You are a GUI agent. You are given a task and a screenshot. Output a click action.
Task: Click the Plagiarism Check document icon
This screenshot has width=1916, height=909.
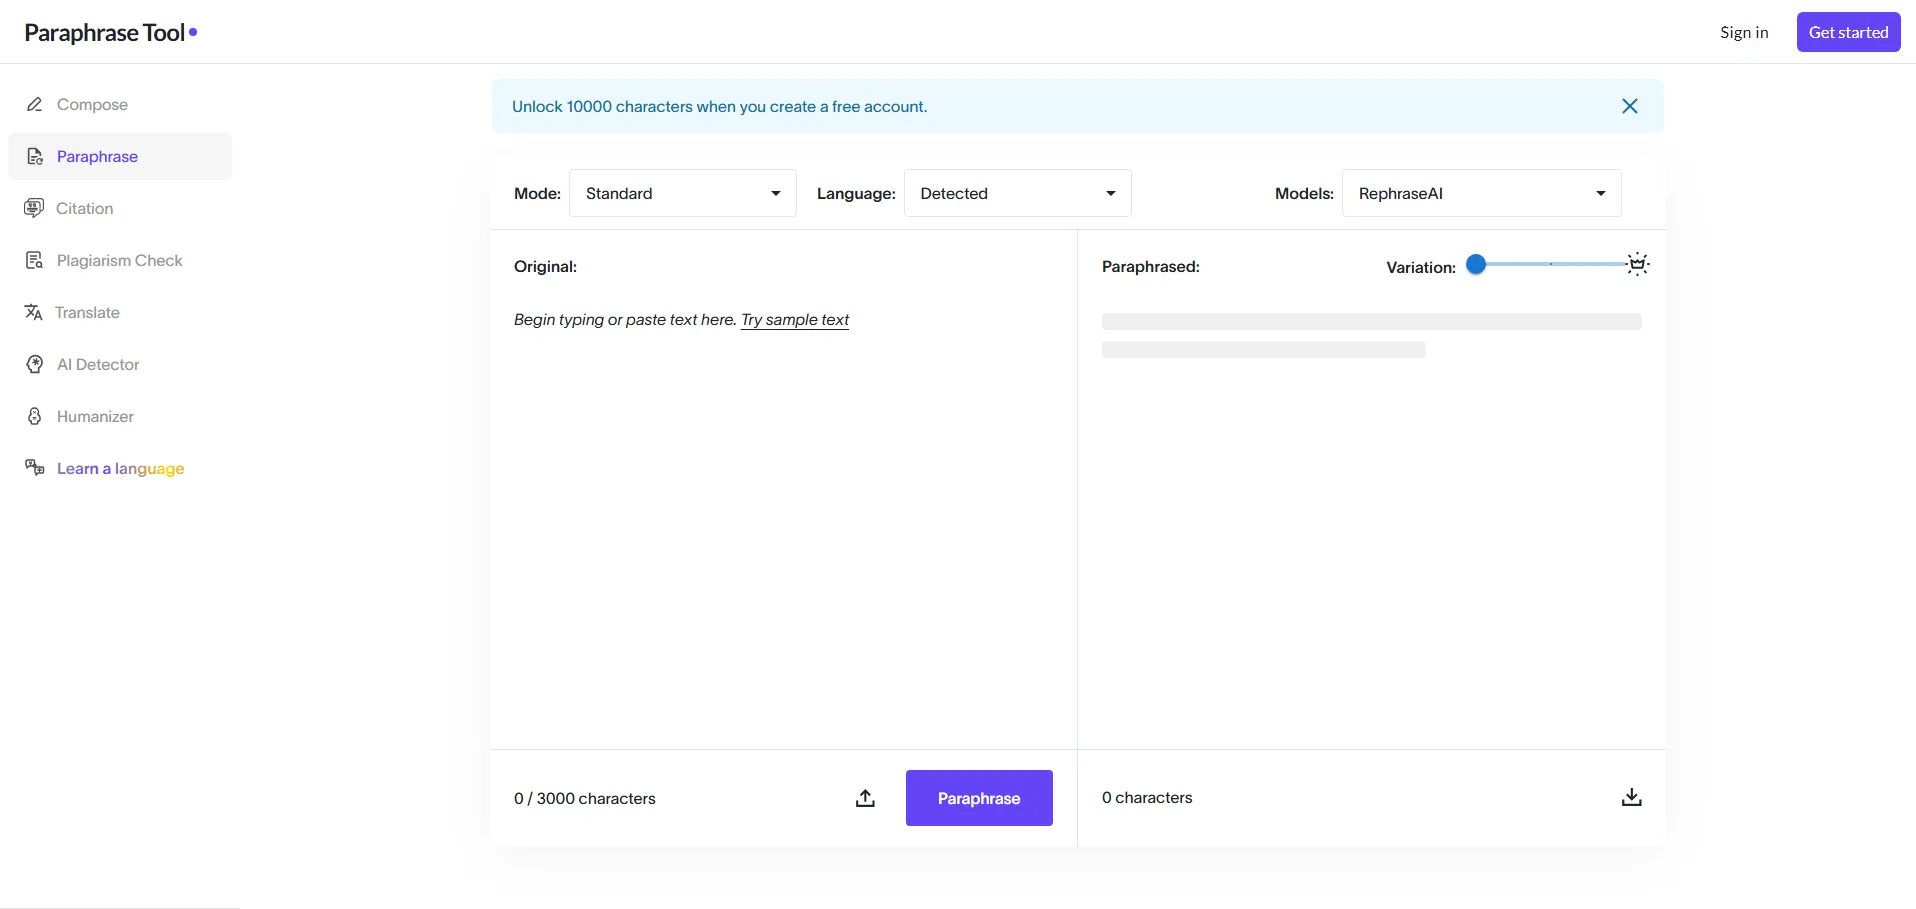point(35,261)
